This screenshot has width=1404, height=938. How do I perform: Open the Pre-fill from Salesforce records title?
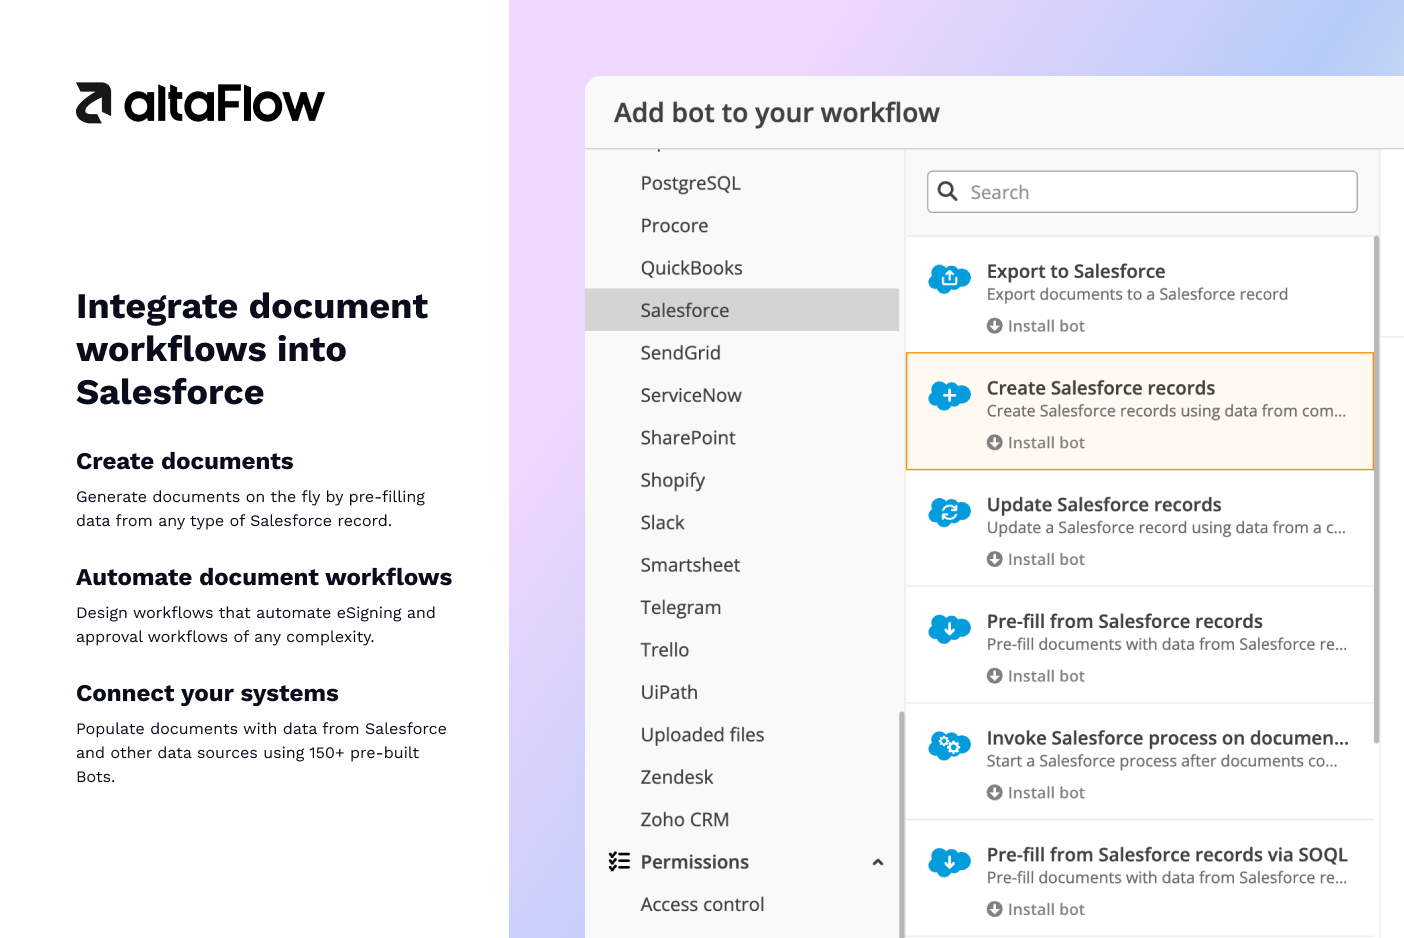(x=1125, y=622)
